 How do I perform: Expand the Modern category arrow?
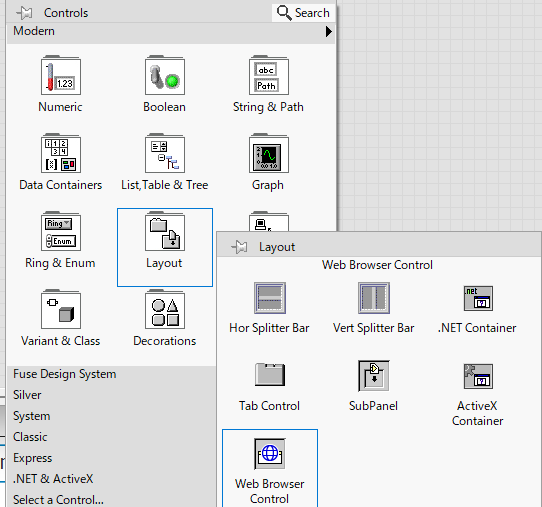click(x=328, y=31)
